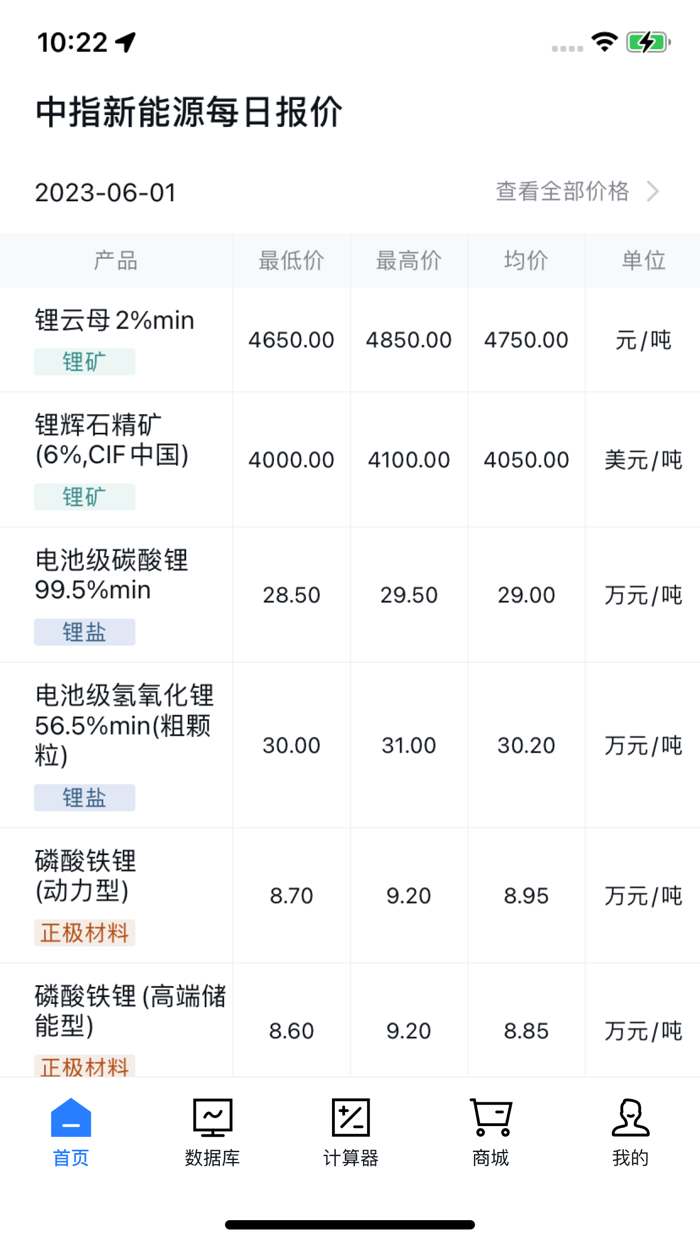The image size is (700, 1244).
Task: Tap the 锂盐 tag under 电池级碳酸锂
Action: [x=85, y=632]
